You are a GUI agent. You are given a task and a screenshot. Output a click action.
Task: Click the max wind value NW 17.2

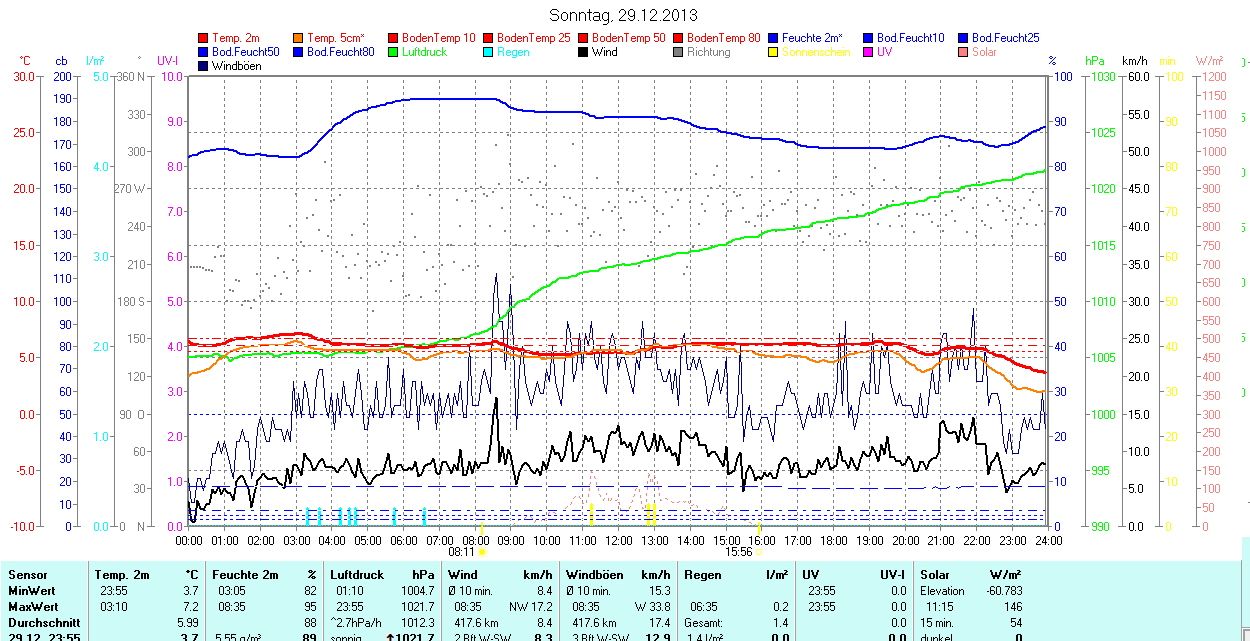click(x=530, y=607)
